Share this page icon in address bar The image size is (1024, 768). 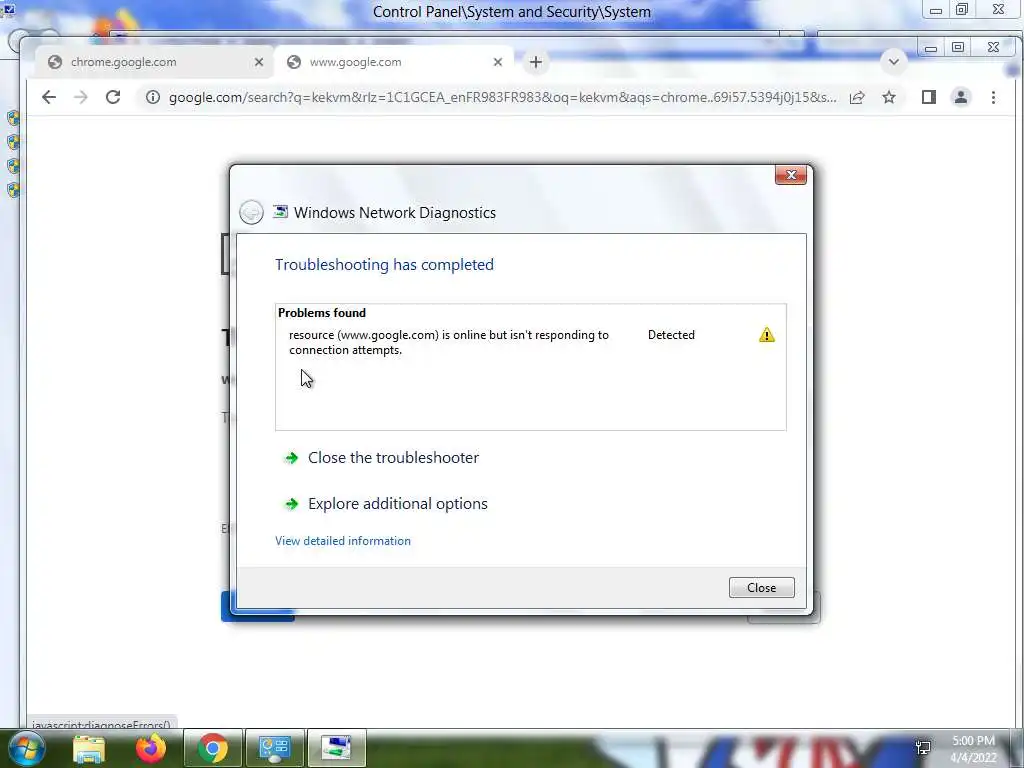857,97
